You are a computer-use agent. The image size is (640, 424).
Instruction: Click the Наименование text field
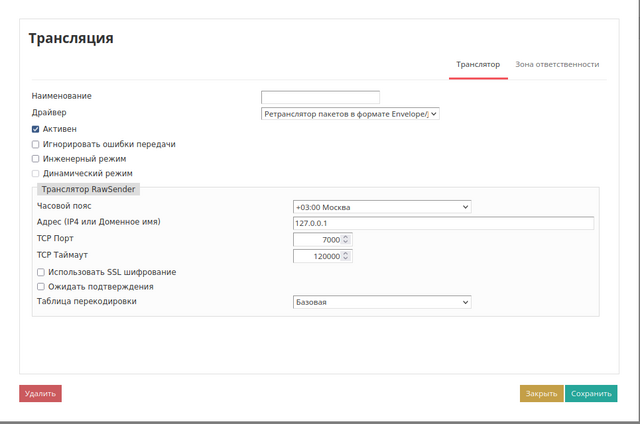pyautogui.click(x=320, y=97)
